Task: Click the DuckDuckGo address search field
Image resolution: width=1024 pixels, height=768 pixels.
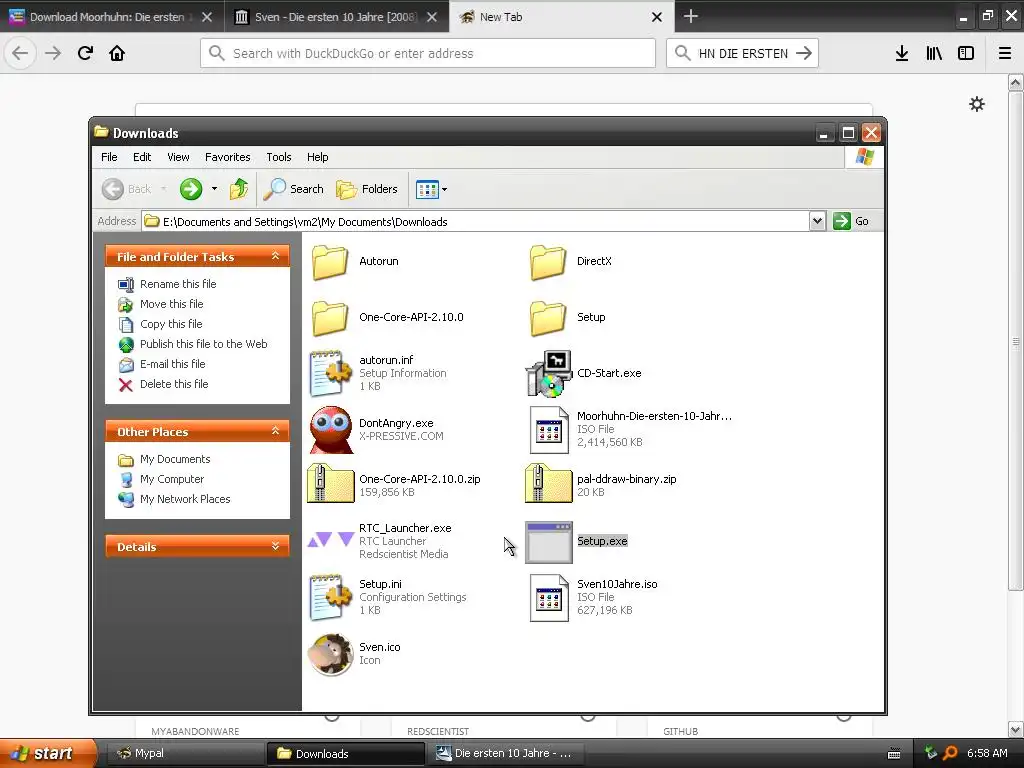Action: (428, 53)
